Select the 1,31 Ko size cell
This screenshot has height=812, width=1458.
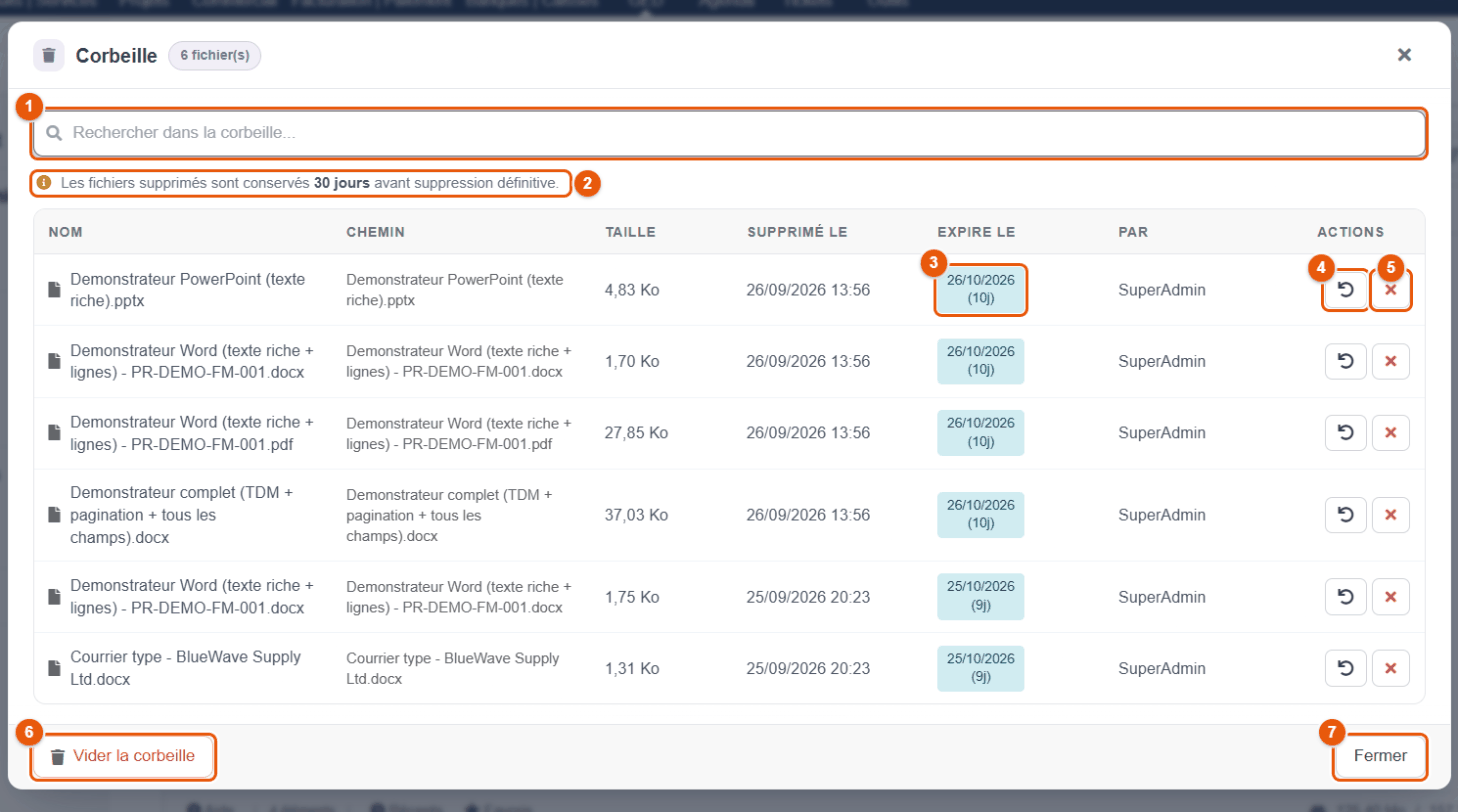pyautogui.click(x=632, y=668)
